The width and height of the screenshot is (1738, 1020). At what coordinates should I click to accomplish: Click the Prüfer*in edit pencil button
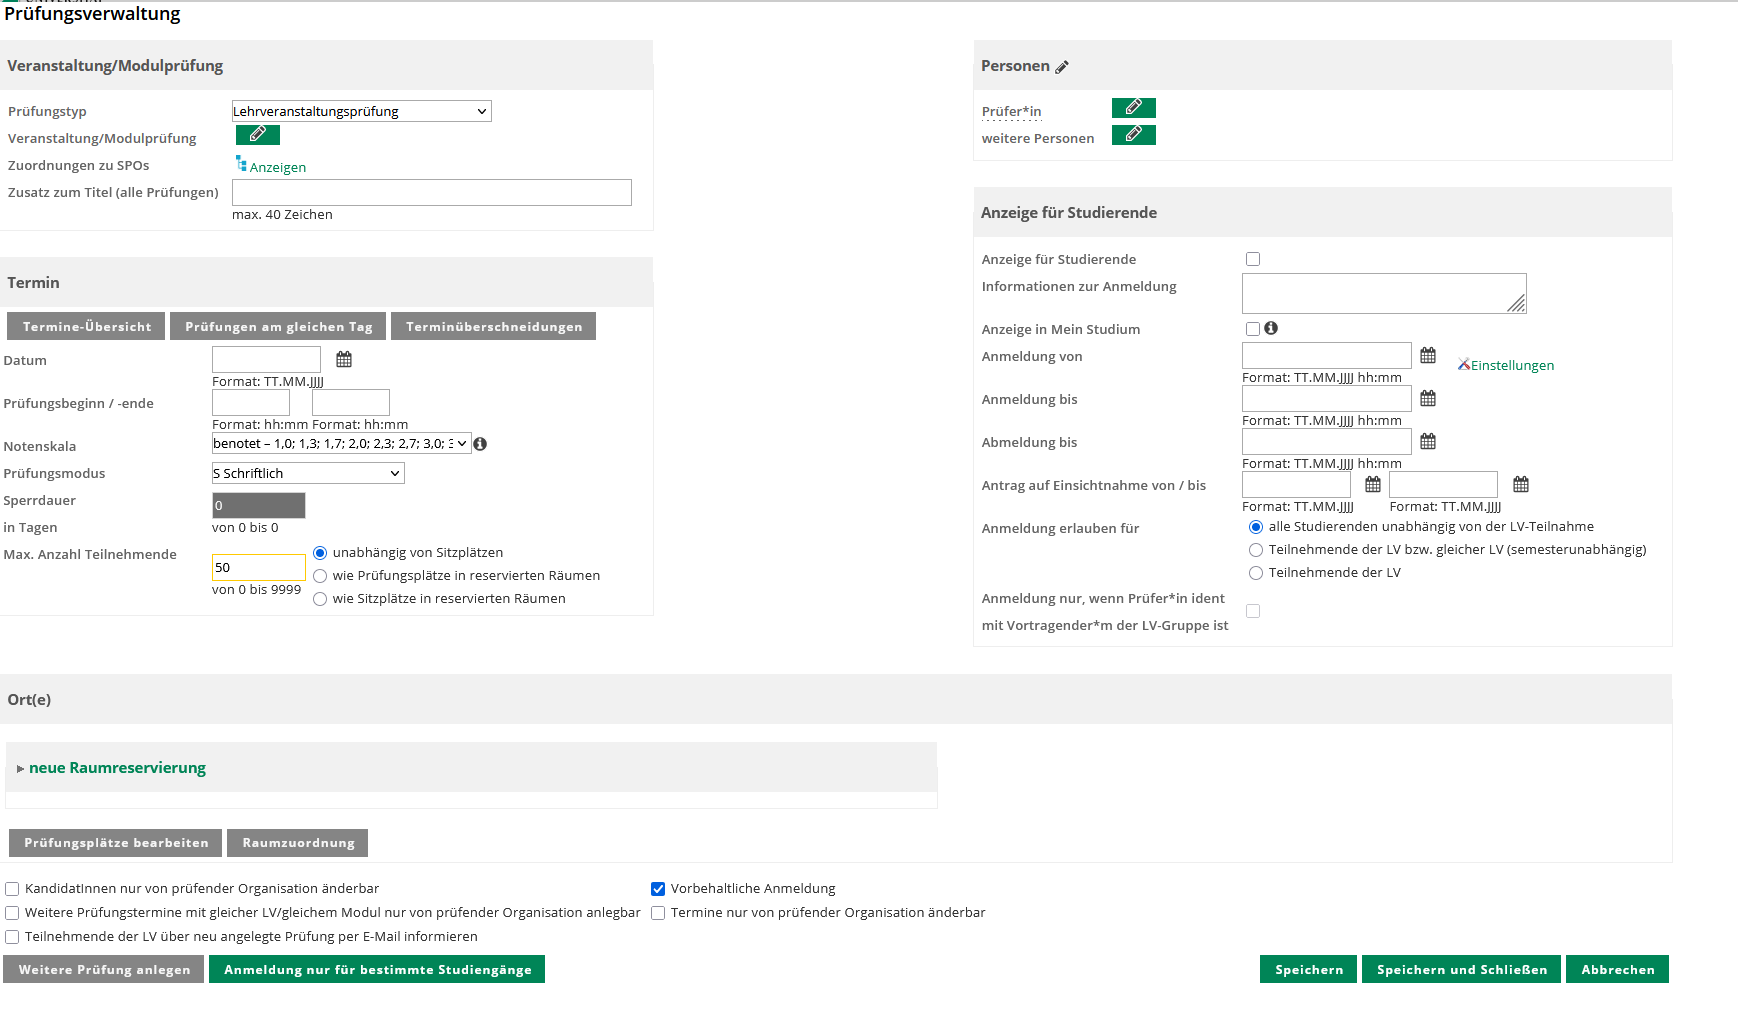coord(1133,108)
